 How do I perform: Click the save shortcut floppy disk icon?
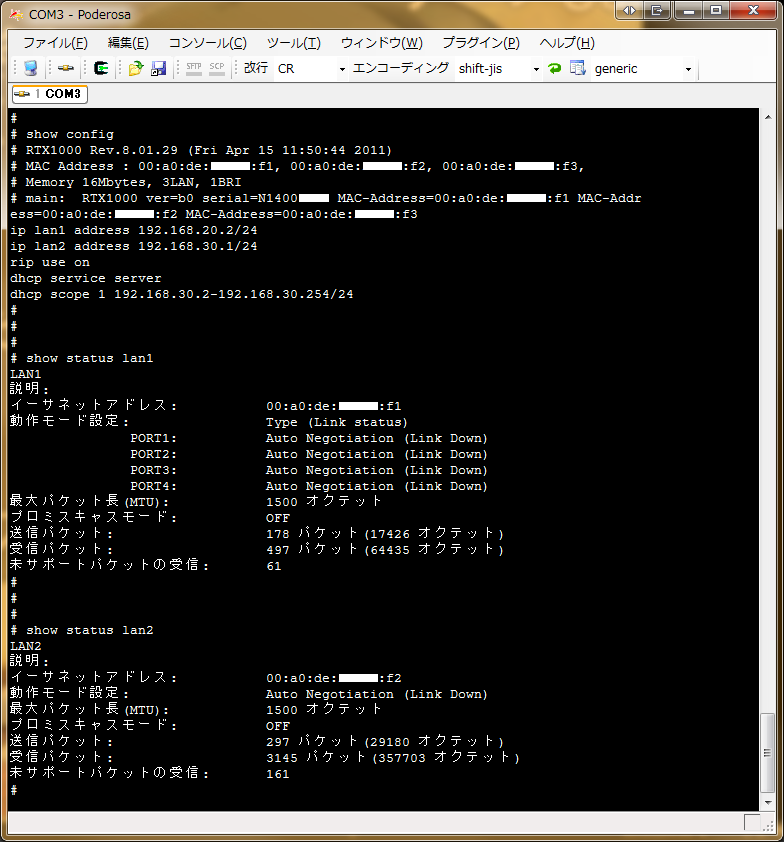coord(158,69)
